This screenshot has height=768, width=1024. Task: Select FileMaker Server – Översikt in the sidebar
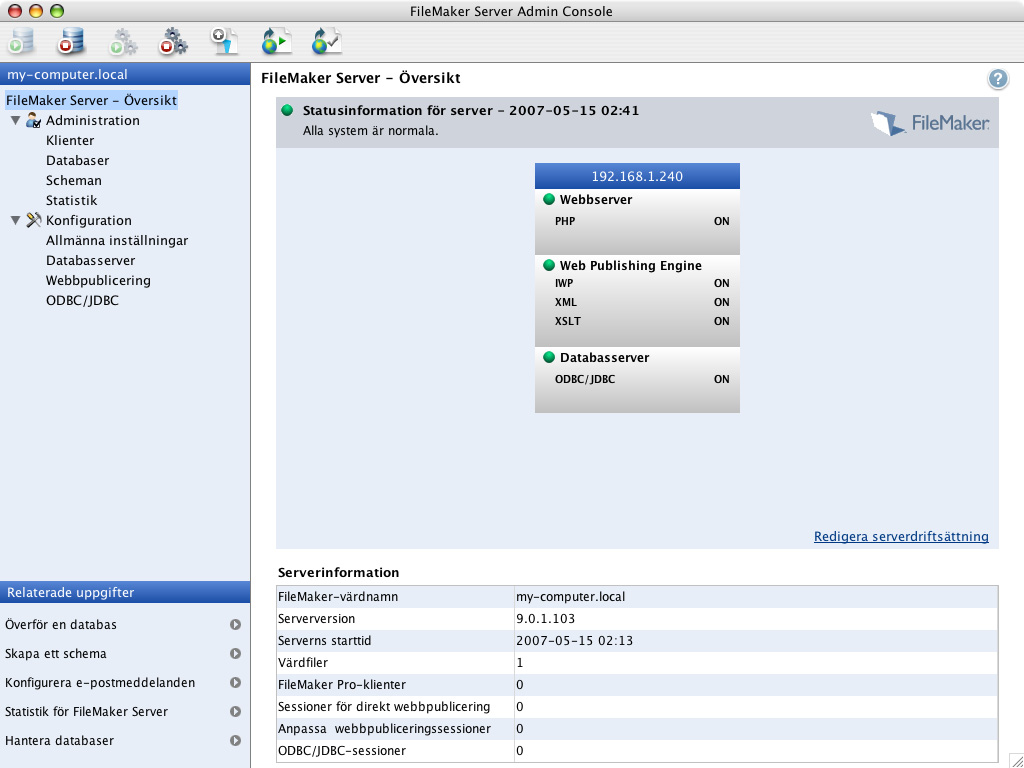[x=91, y=101]
